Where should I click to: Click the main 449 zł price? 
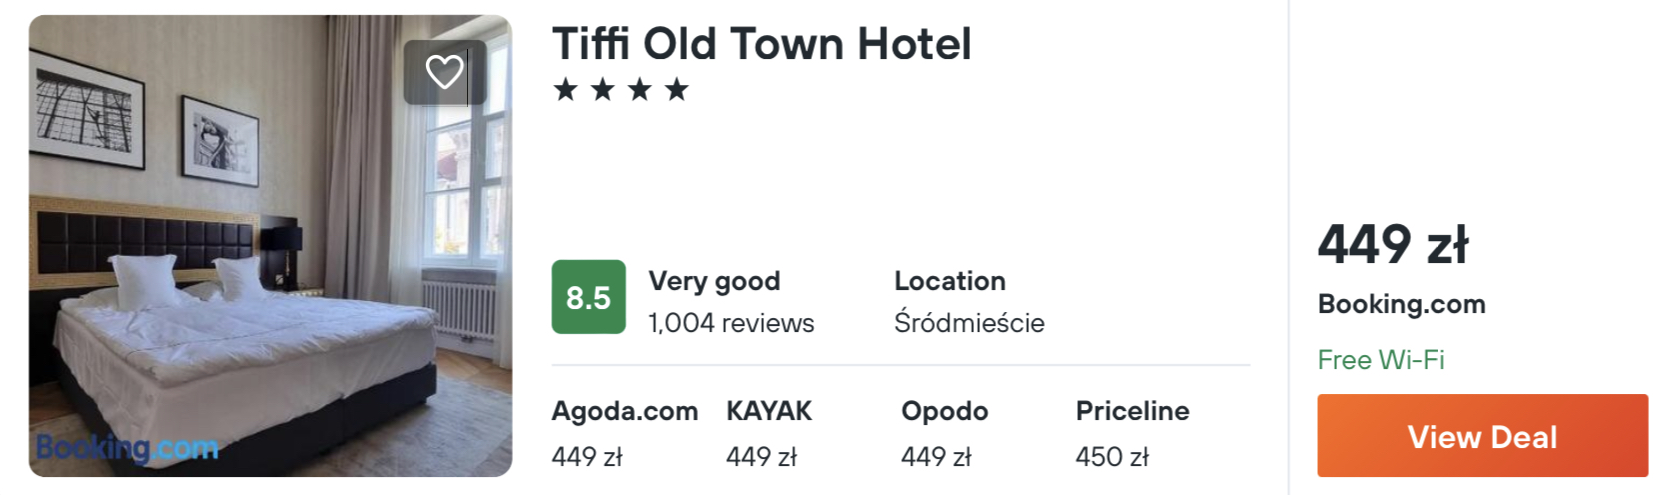pos(1392,245)
